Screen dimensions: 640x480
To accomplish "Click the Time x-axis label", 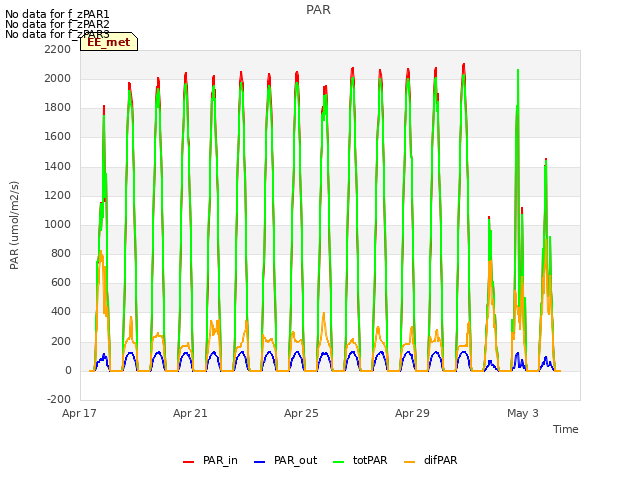I will pyautogui.click(x=566, y=429).
